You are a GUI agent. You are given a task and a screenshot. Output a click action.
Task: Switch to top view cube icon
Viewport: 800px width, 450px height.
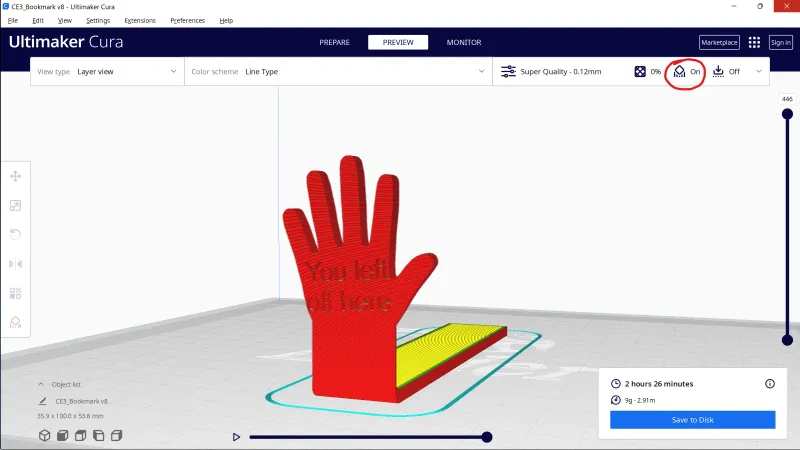(x=80, y=435)
